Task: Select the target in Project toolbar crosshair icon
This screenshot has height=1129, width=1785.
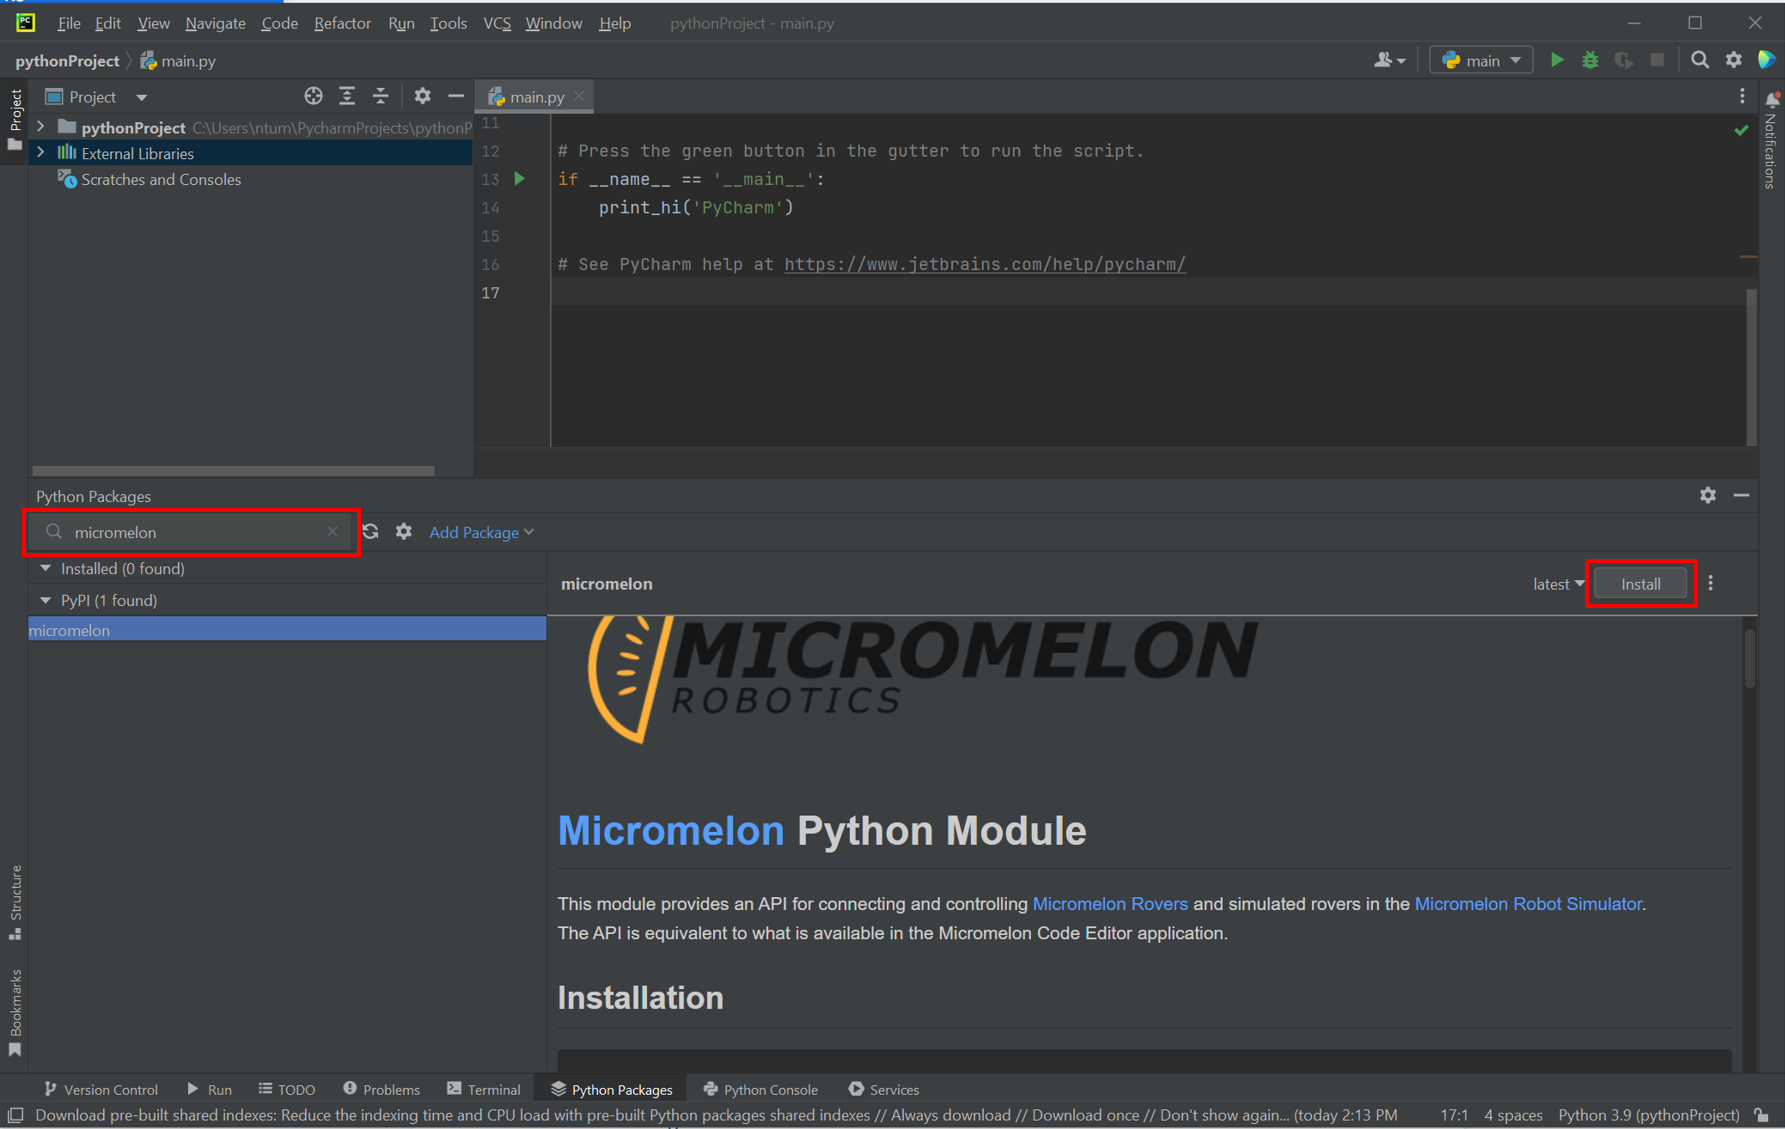Action: (x=313, y=96)
